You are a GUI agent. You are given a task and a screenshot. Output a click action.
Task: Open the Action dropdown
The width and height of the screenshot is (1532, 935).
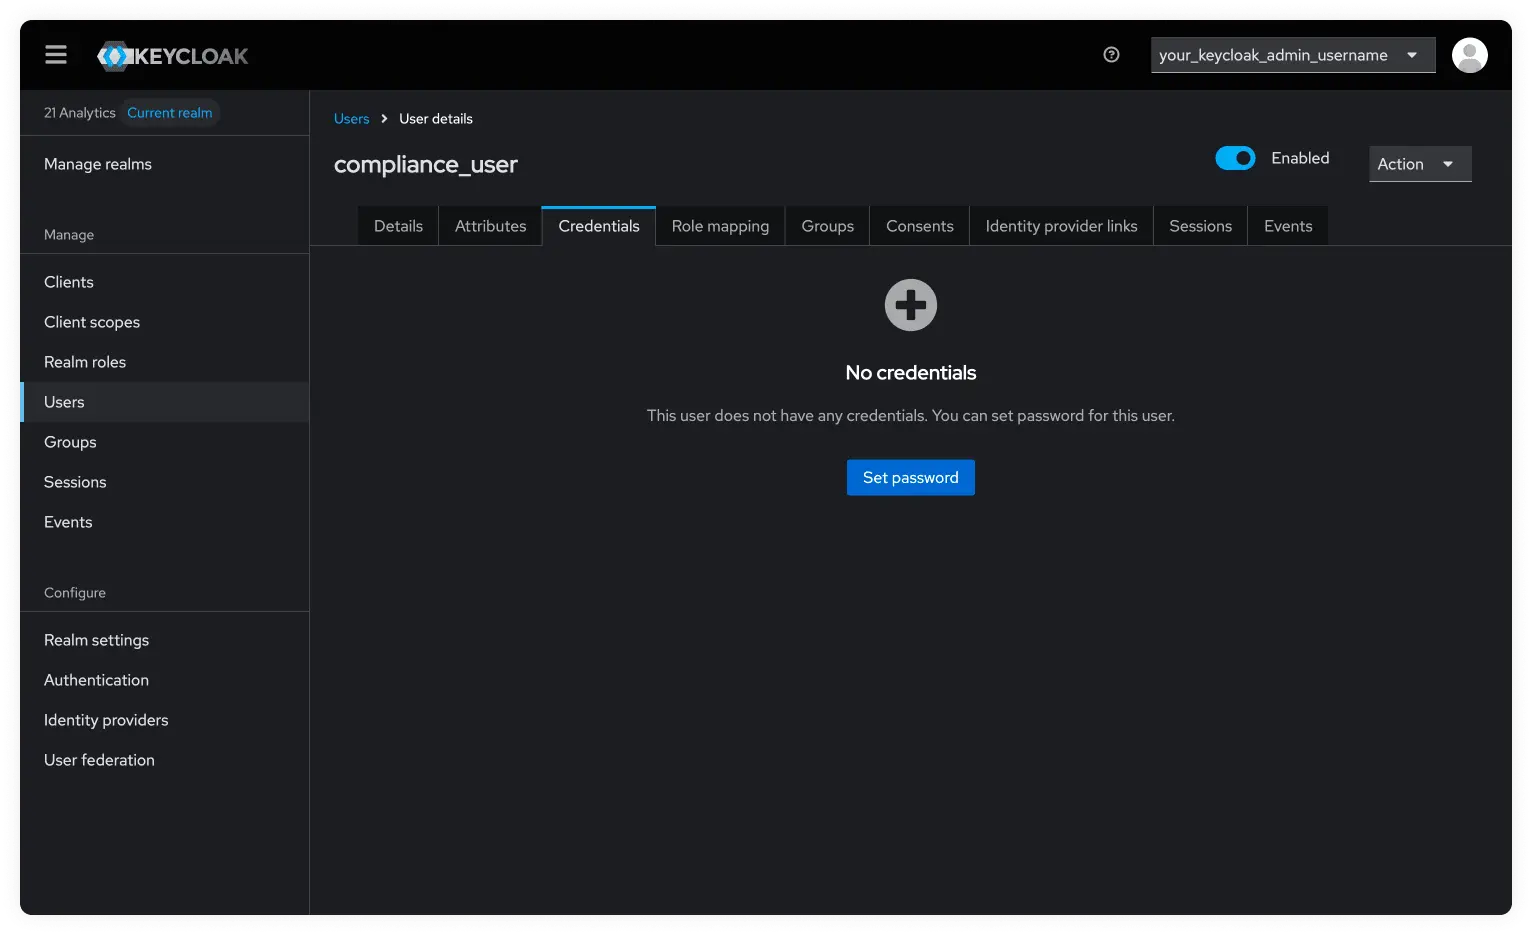point(1419,163)
